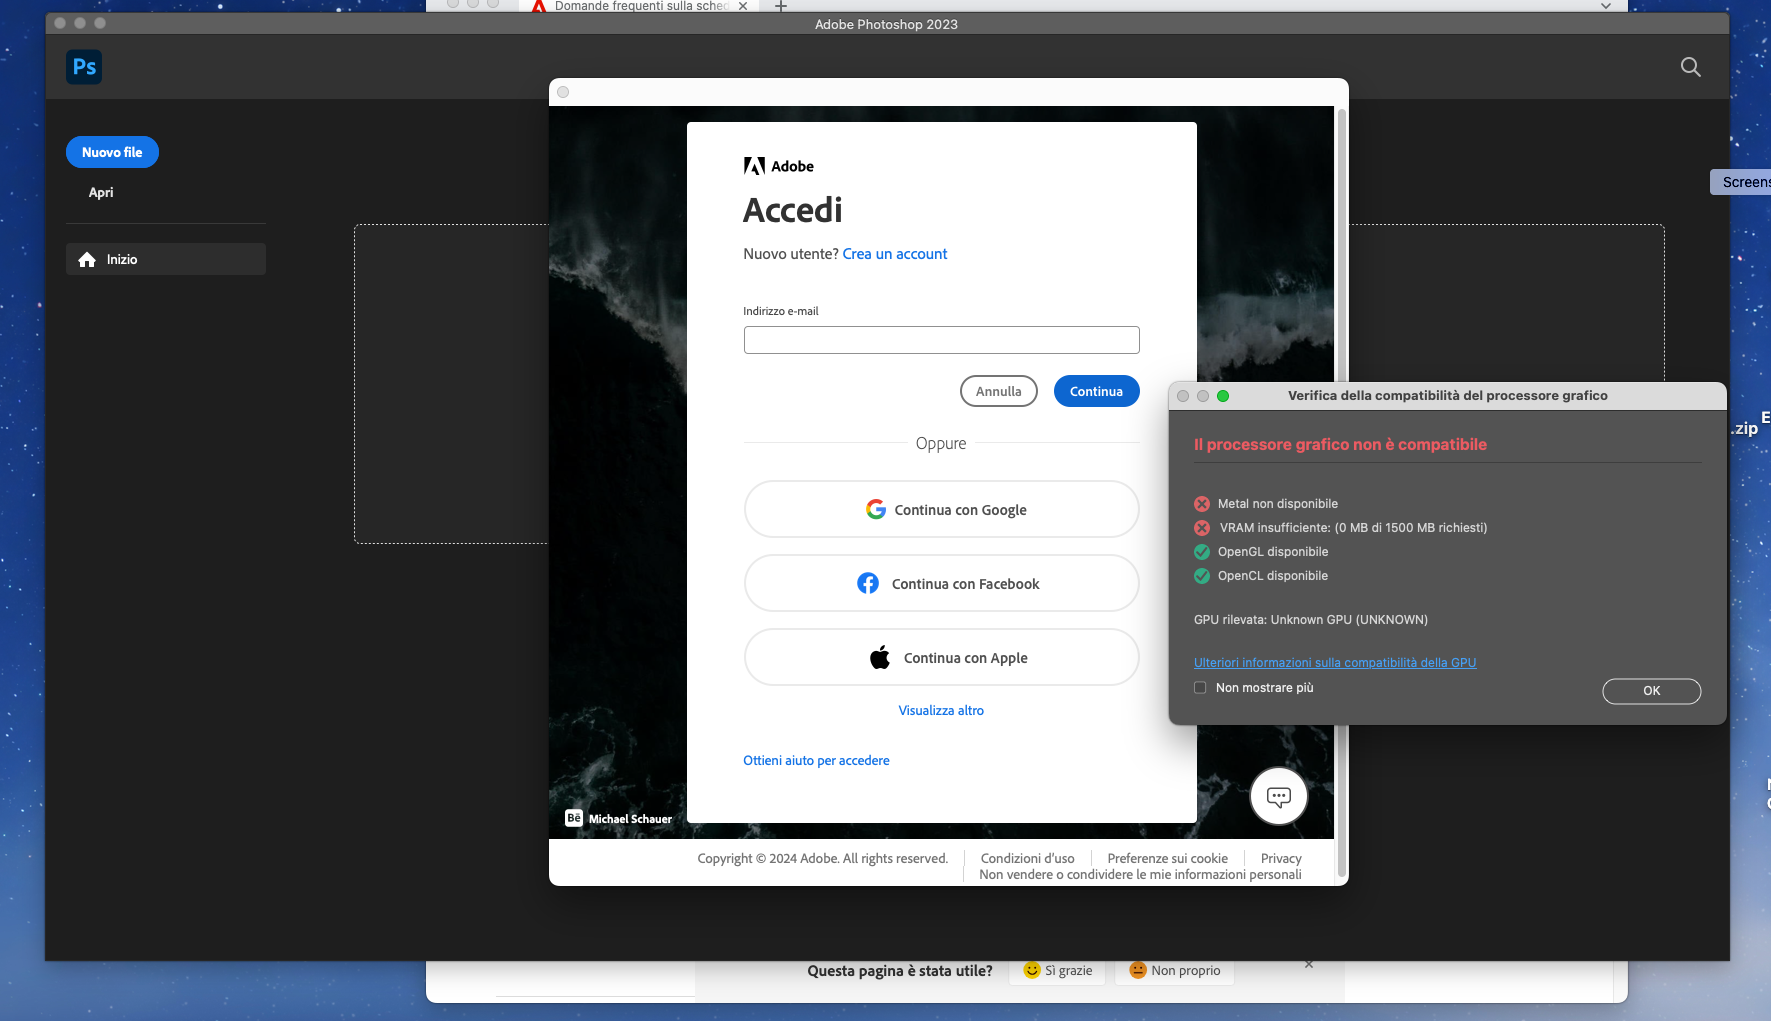Screen dimensions: 1771x1021
Task: Open Ottieni aiuto per accedere link
Action: click(x=816, y=761)
